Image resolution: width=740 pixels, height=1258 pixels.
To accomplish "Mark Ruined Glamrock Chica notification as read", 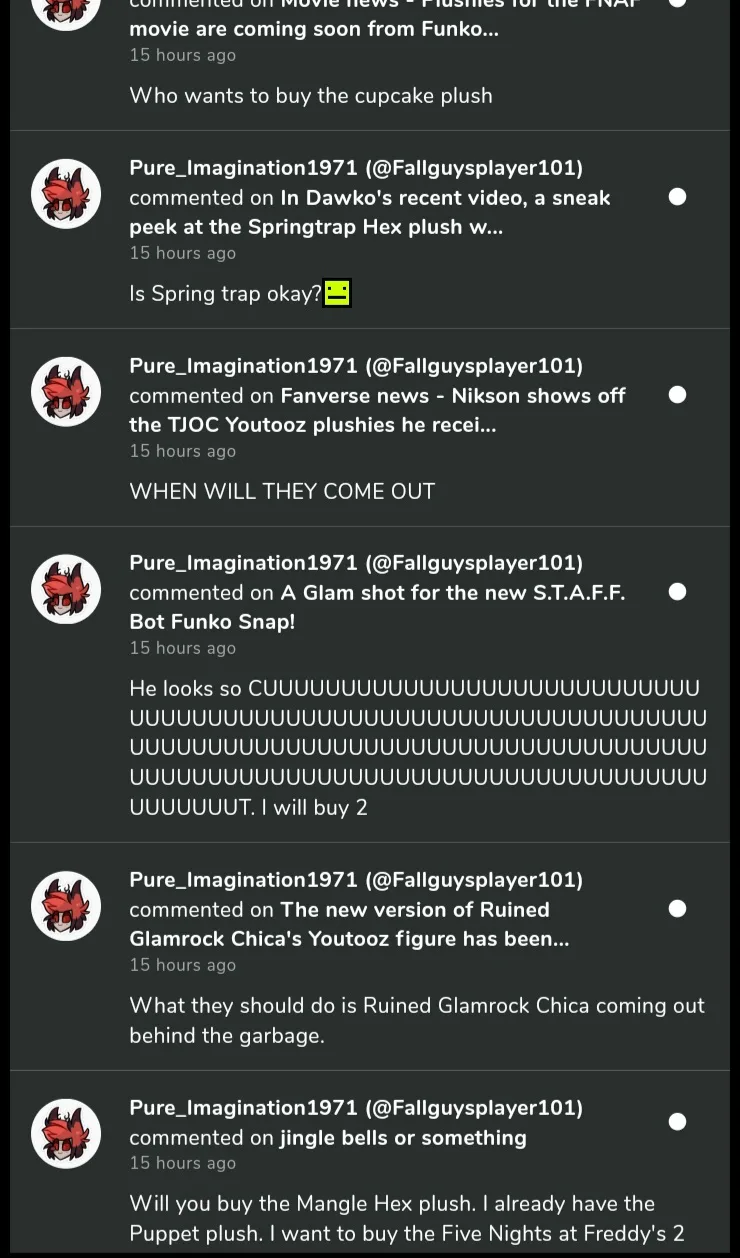I will tap(677, 908).
